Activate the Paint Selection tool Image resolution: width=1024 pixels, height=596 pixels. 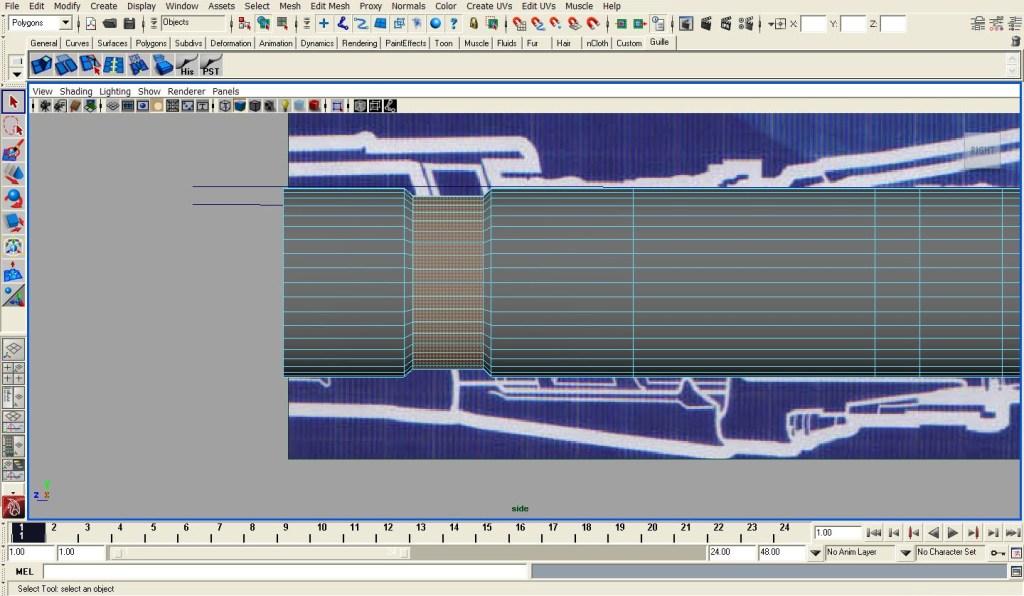[x=13, y=150]
